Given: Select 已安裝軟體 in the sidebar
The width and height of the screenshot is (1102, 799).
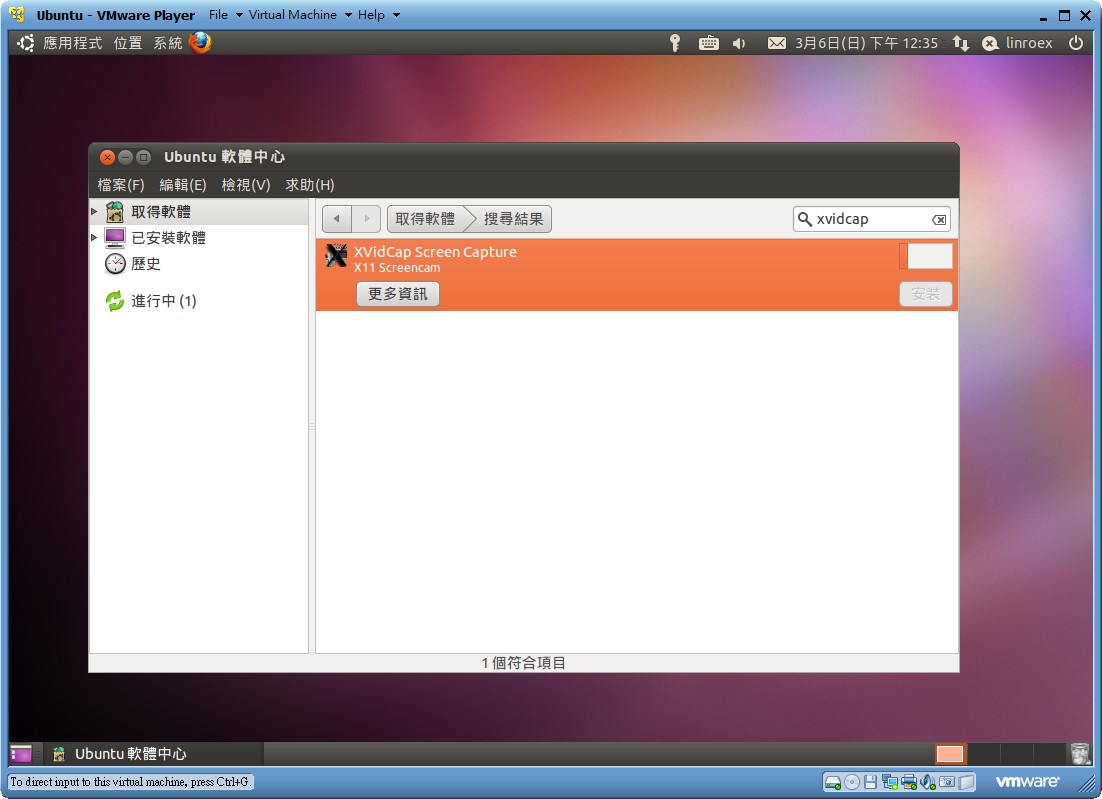Looking at the screenshot, I should click(x=200, y=238).
